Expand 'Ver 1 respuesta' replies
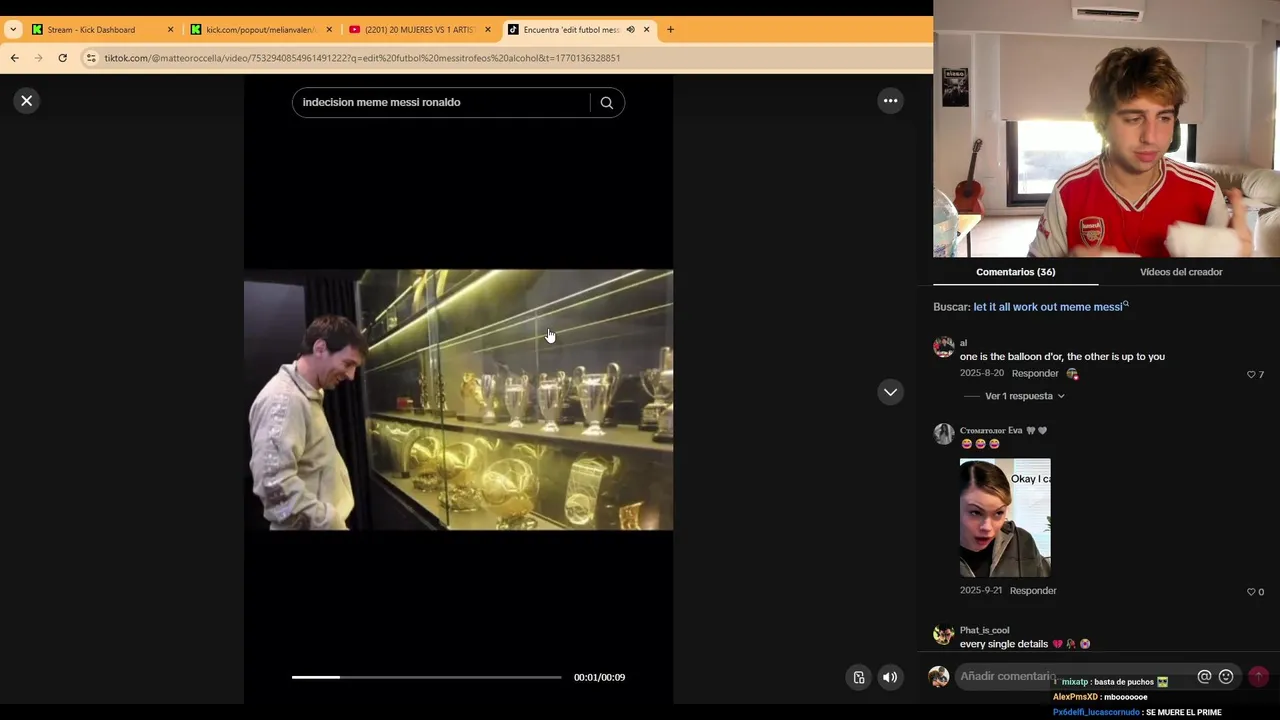 tap(1024, 396)
